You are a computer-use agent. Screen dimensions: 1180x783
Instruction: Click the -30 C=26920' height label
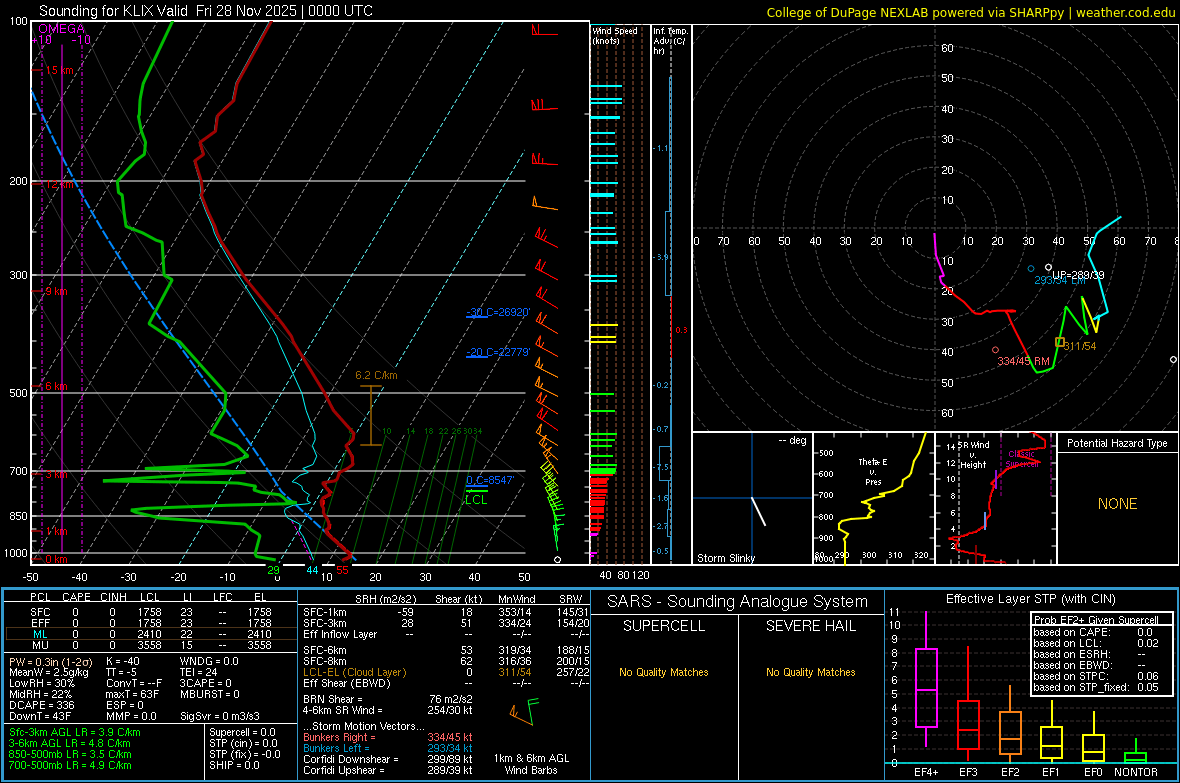[x=497, y=312]
